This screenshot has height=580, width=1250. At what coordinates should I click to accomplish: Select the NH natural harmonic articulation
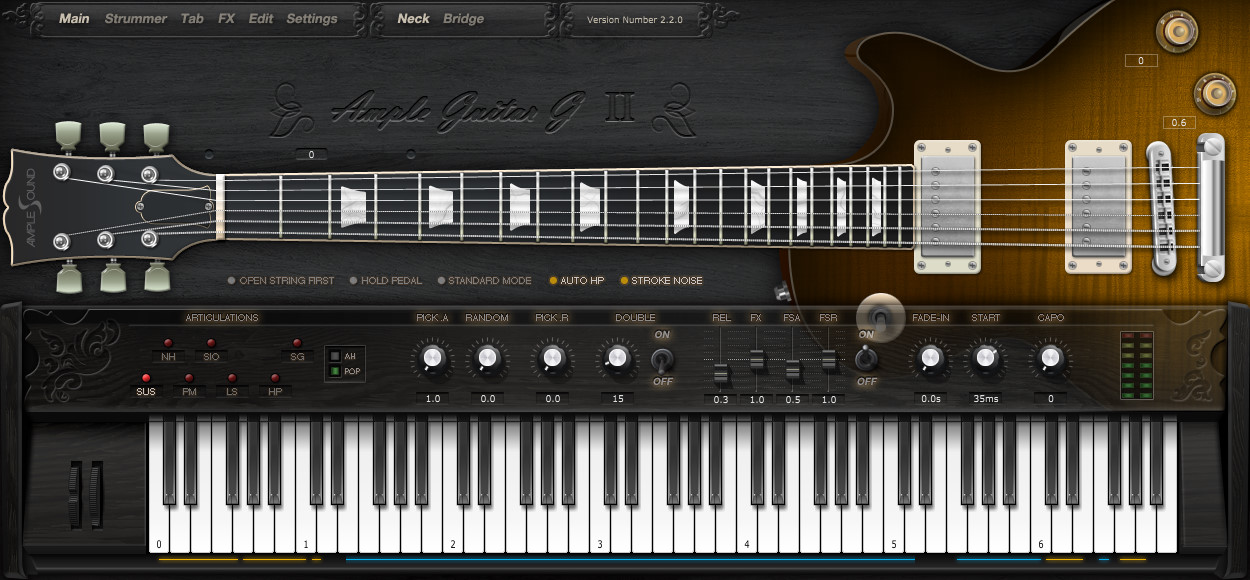(x=168, y=355)
